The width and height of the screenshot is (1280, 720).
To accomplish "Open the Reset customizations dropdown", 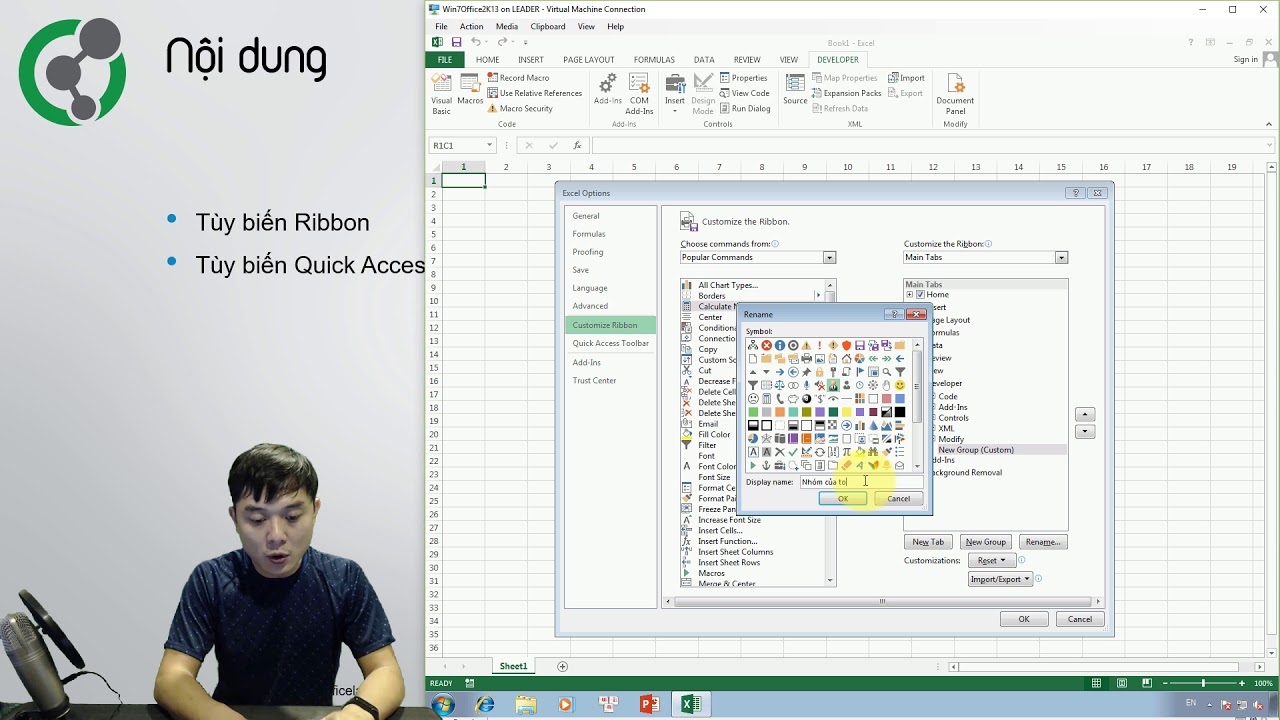I will (x=991, y=560).
